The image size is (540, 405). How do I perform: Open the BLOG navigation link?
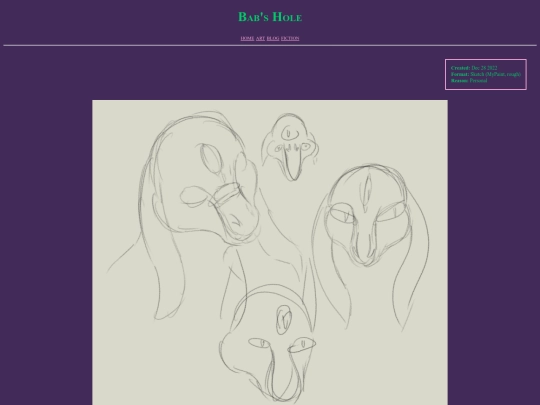[x=273, y=38]
